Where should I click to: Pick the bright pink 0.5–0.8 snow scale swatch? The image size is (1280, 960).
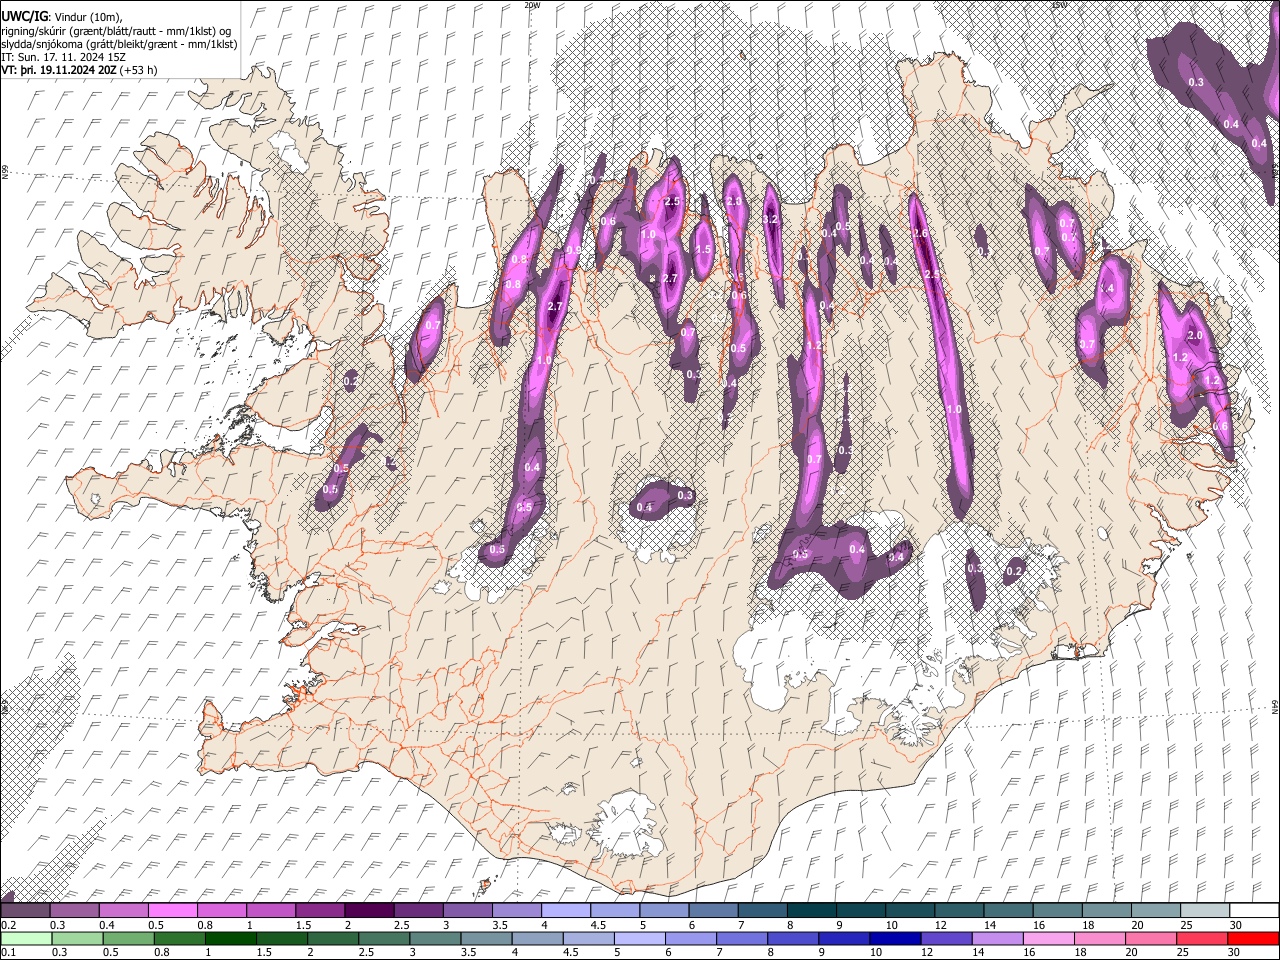(172, 910)
